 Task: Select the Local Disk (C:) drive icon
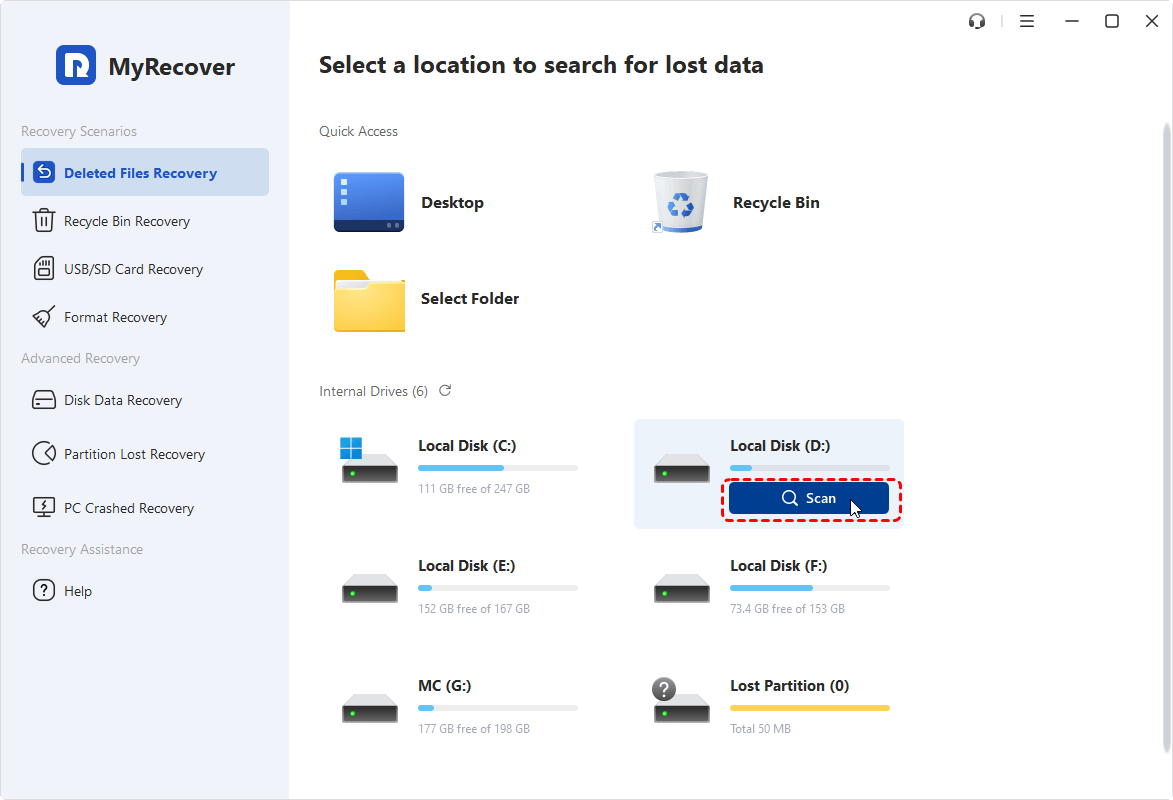click(369, 460)
